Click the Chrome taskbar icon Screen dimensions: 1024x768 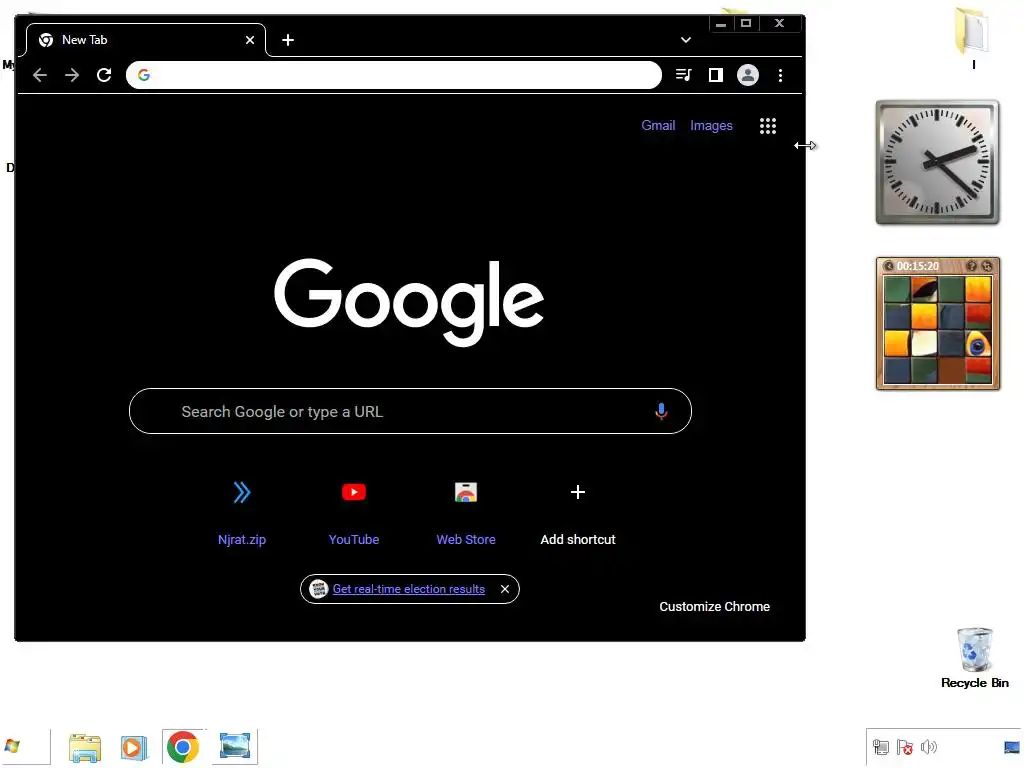tap(183, 746)
